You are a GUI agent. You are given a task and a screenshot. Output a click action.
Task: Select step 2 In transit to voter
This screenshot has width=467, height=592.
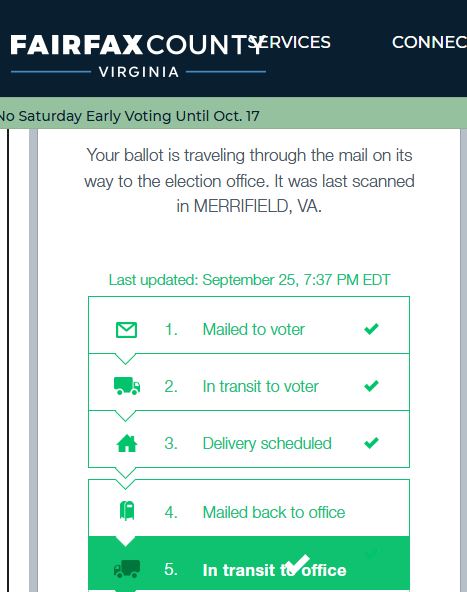tap(249, 382)
